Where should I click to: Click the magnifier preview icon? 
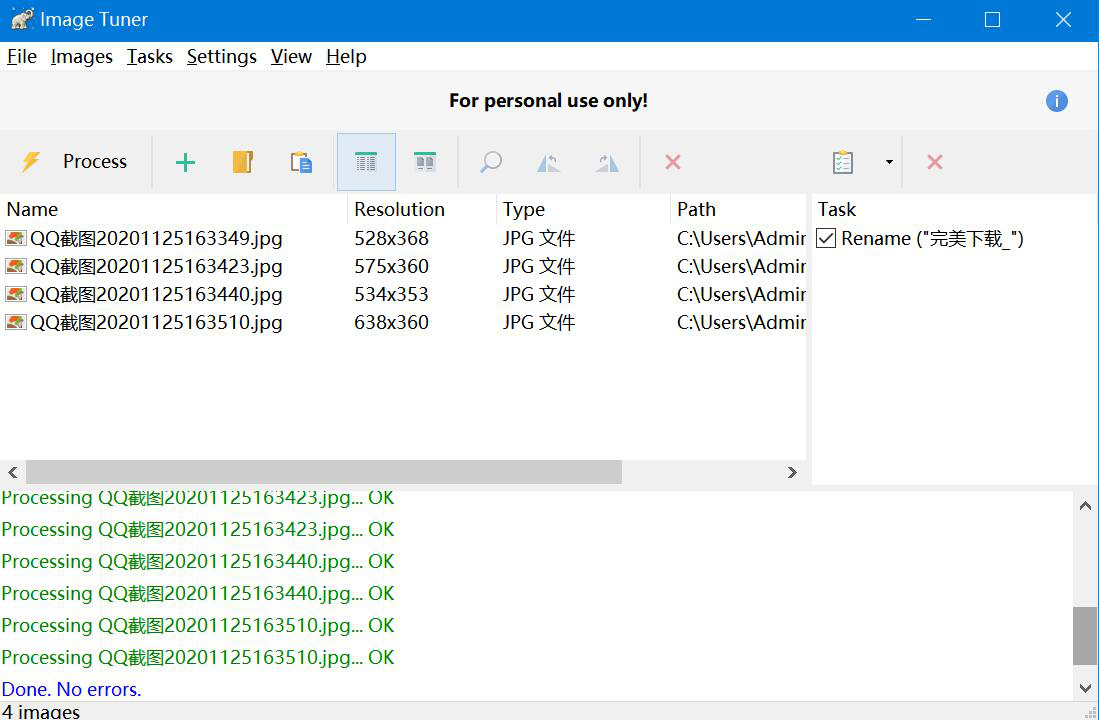pyautogui.click(x=490, y=162)
